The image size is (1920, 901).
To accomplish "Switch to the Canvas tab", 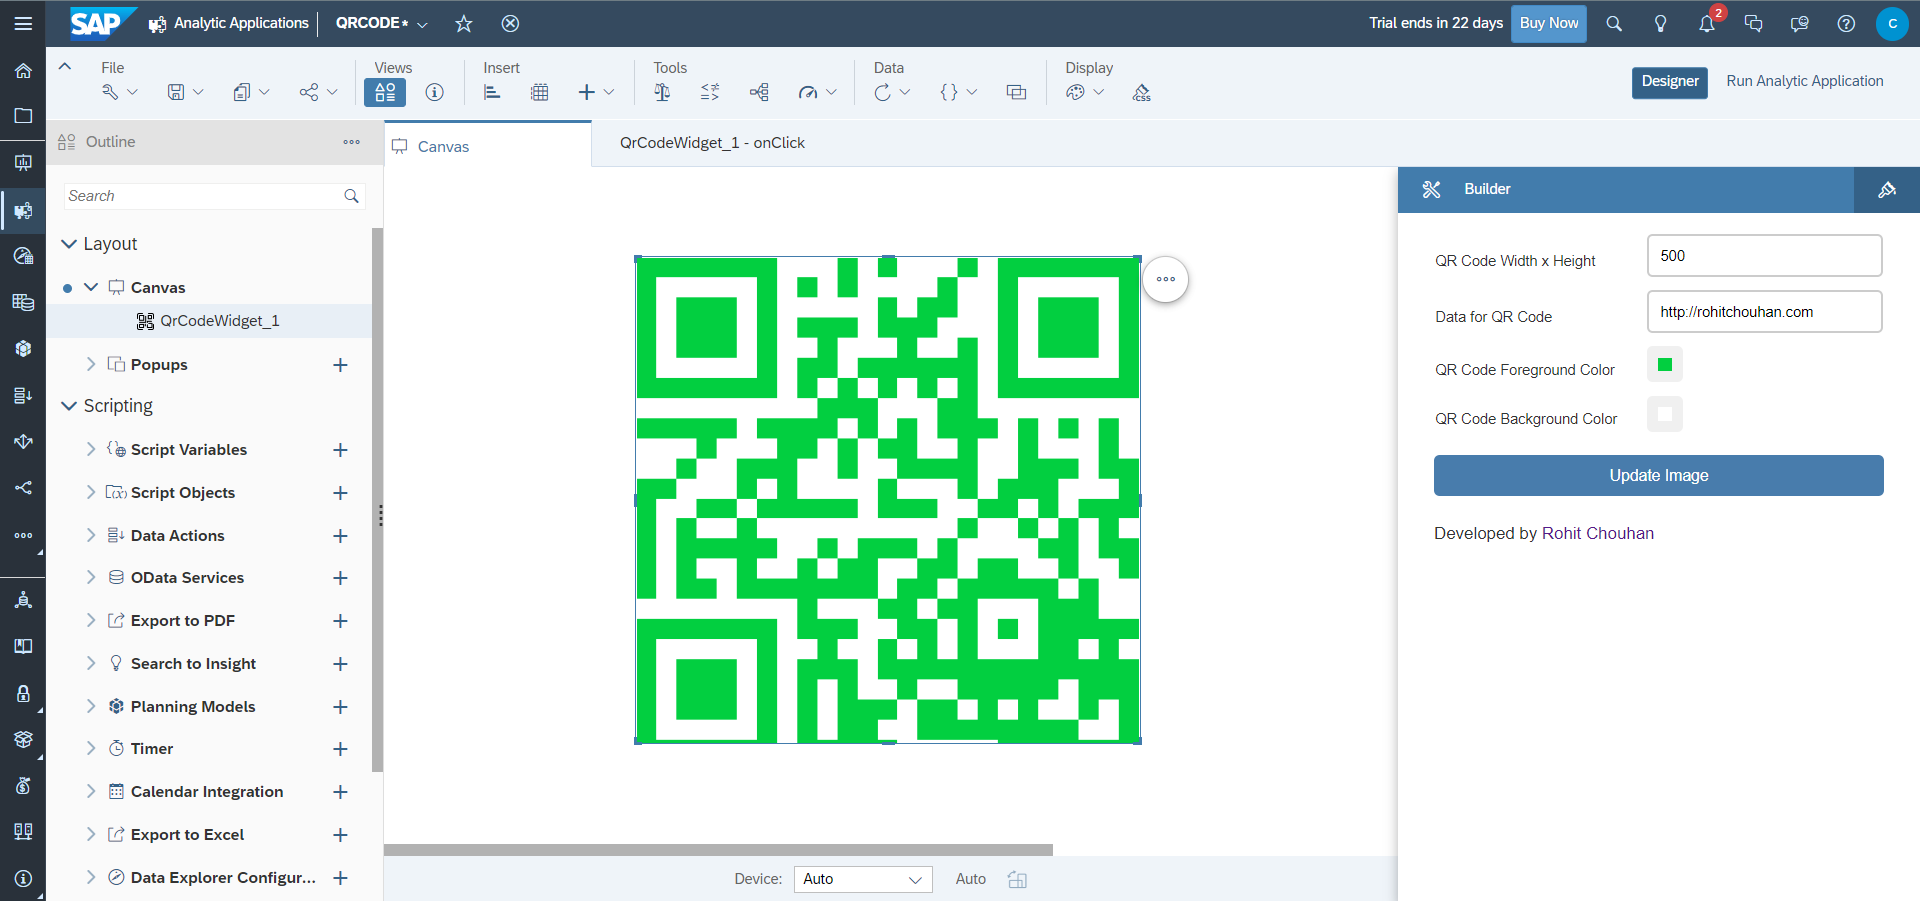I will click(488, 146).
